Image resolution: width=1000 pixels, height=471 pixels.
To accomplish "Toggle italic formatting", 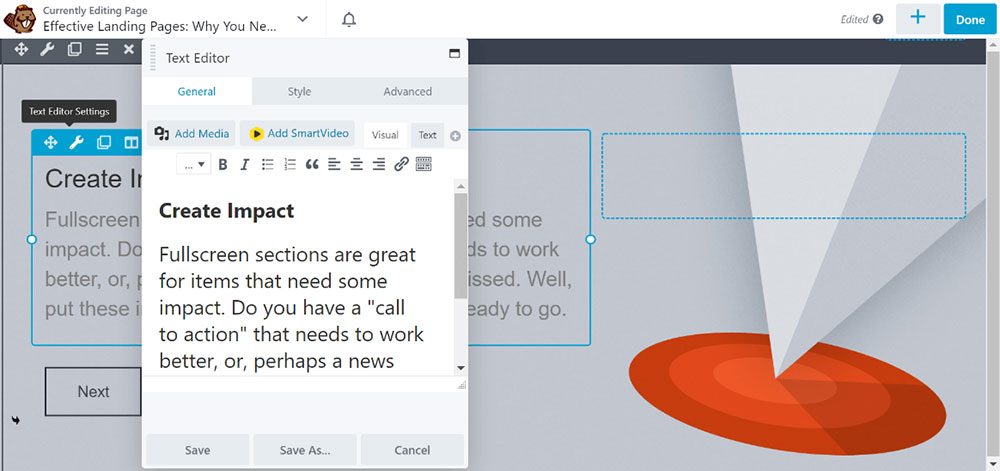I will pyautogui.click(x=244, y=164).
